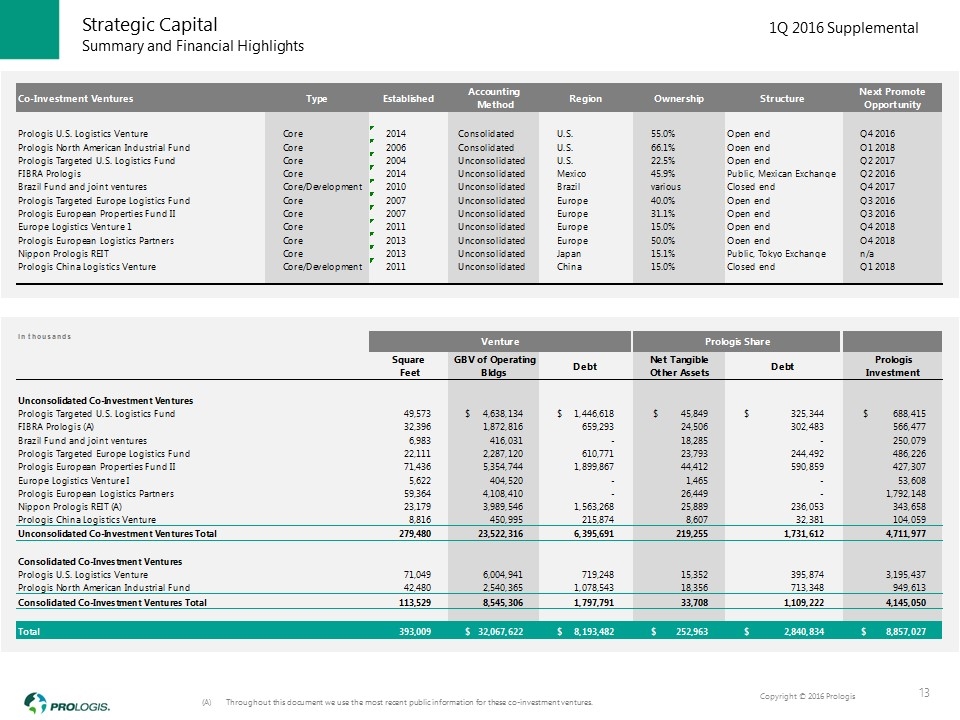Click page number 13
This screenshot has height=720, width=960.
click(x=923, y=693)
